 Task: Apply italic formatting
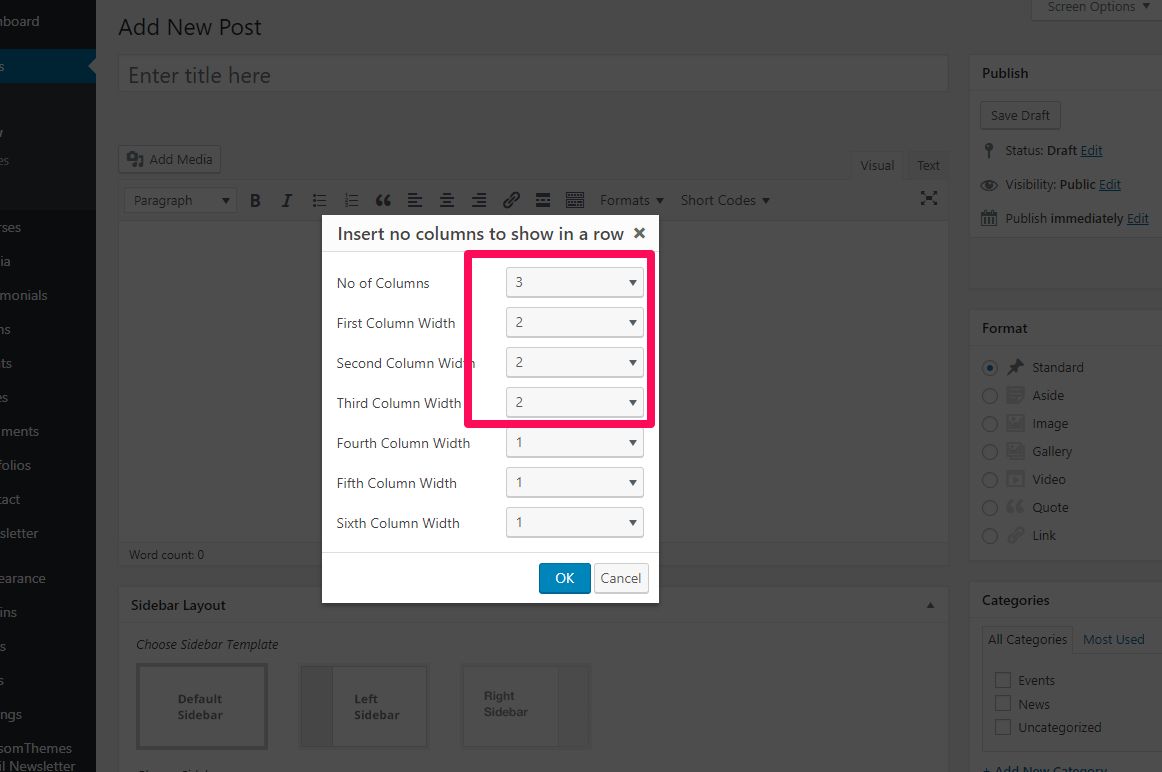click(287, 200)
